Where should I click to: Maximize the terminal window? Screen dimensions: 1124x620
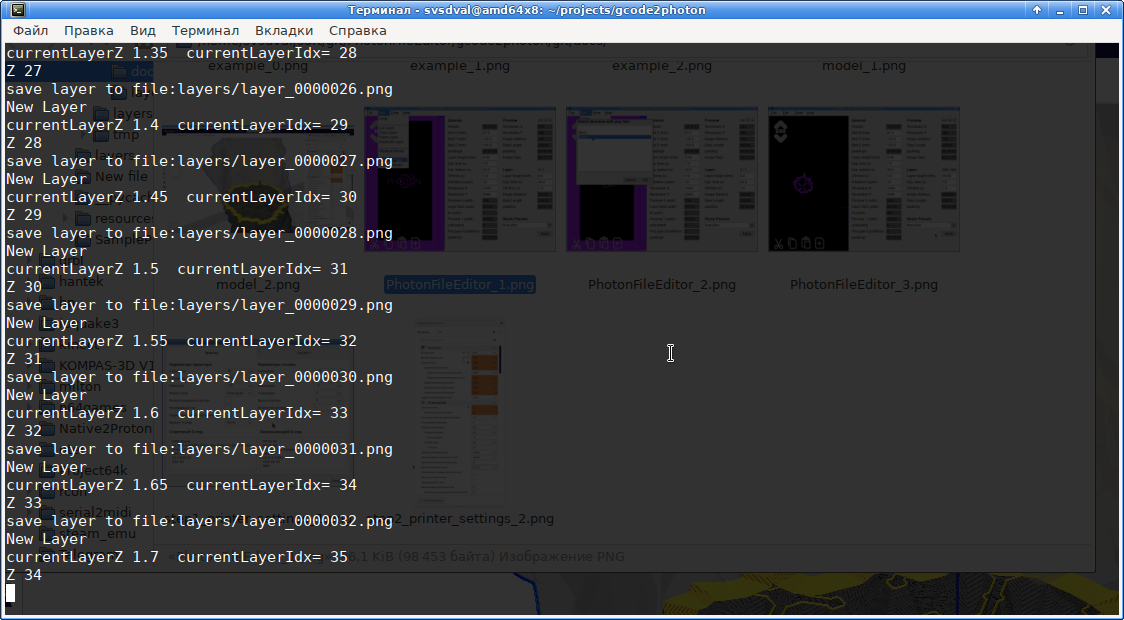(1083, 10)
